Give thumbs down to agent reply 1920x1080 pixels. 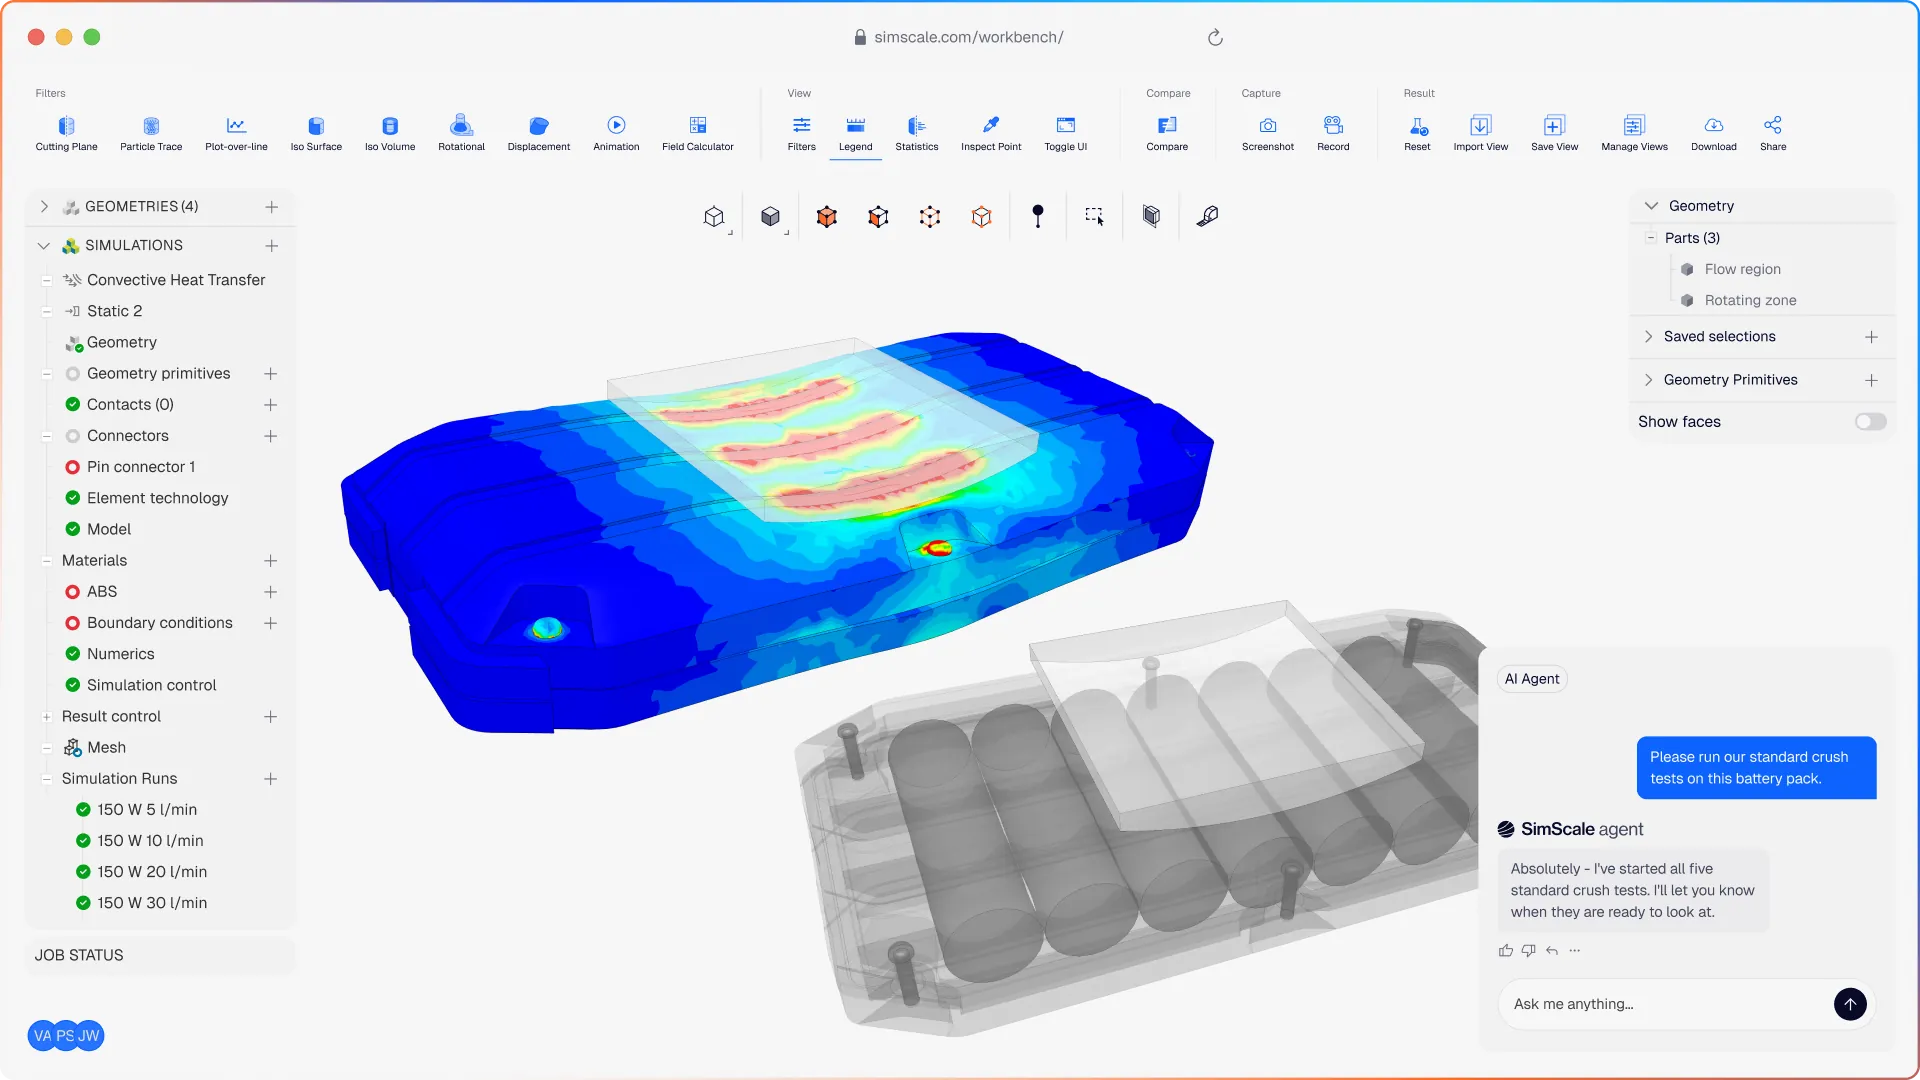(x=1528, y=951)
